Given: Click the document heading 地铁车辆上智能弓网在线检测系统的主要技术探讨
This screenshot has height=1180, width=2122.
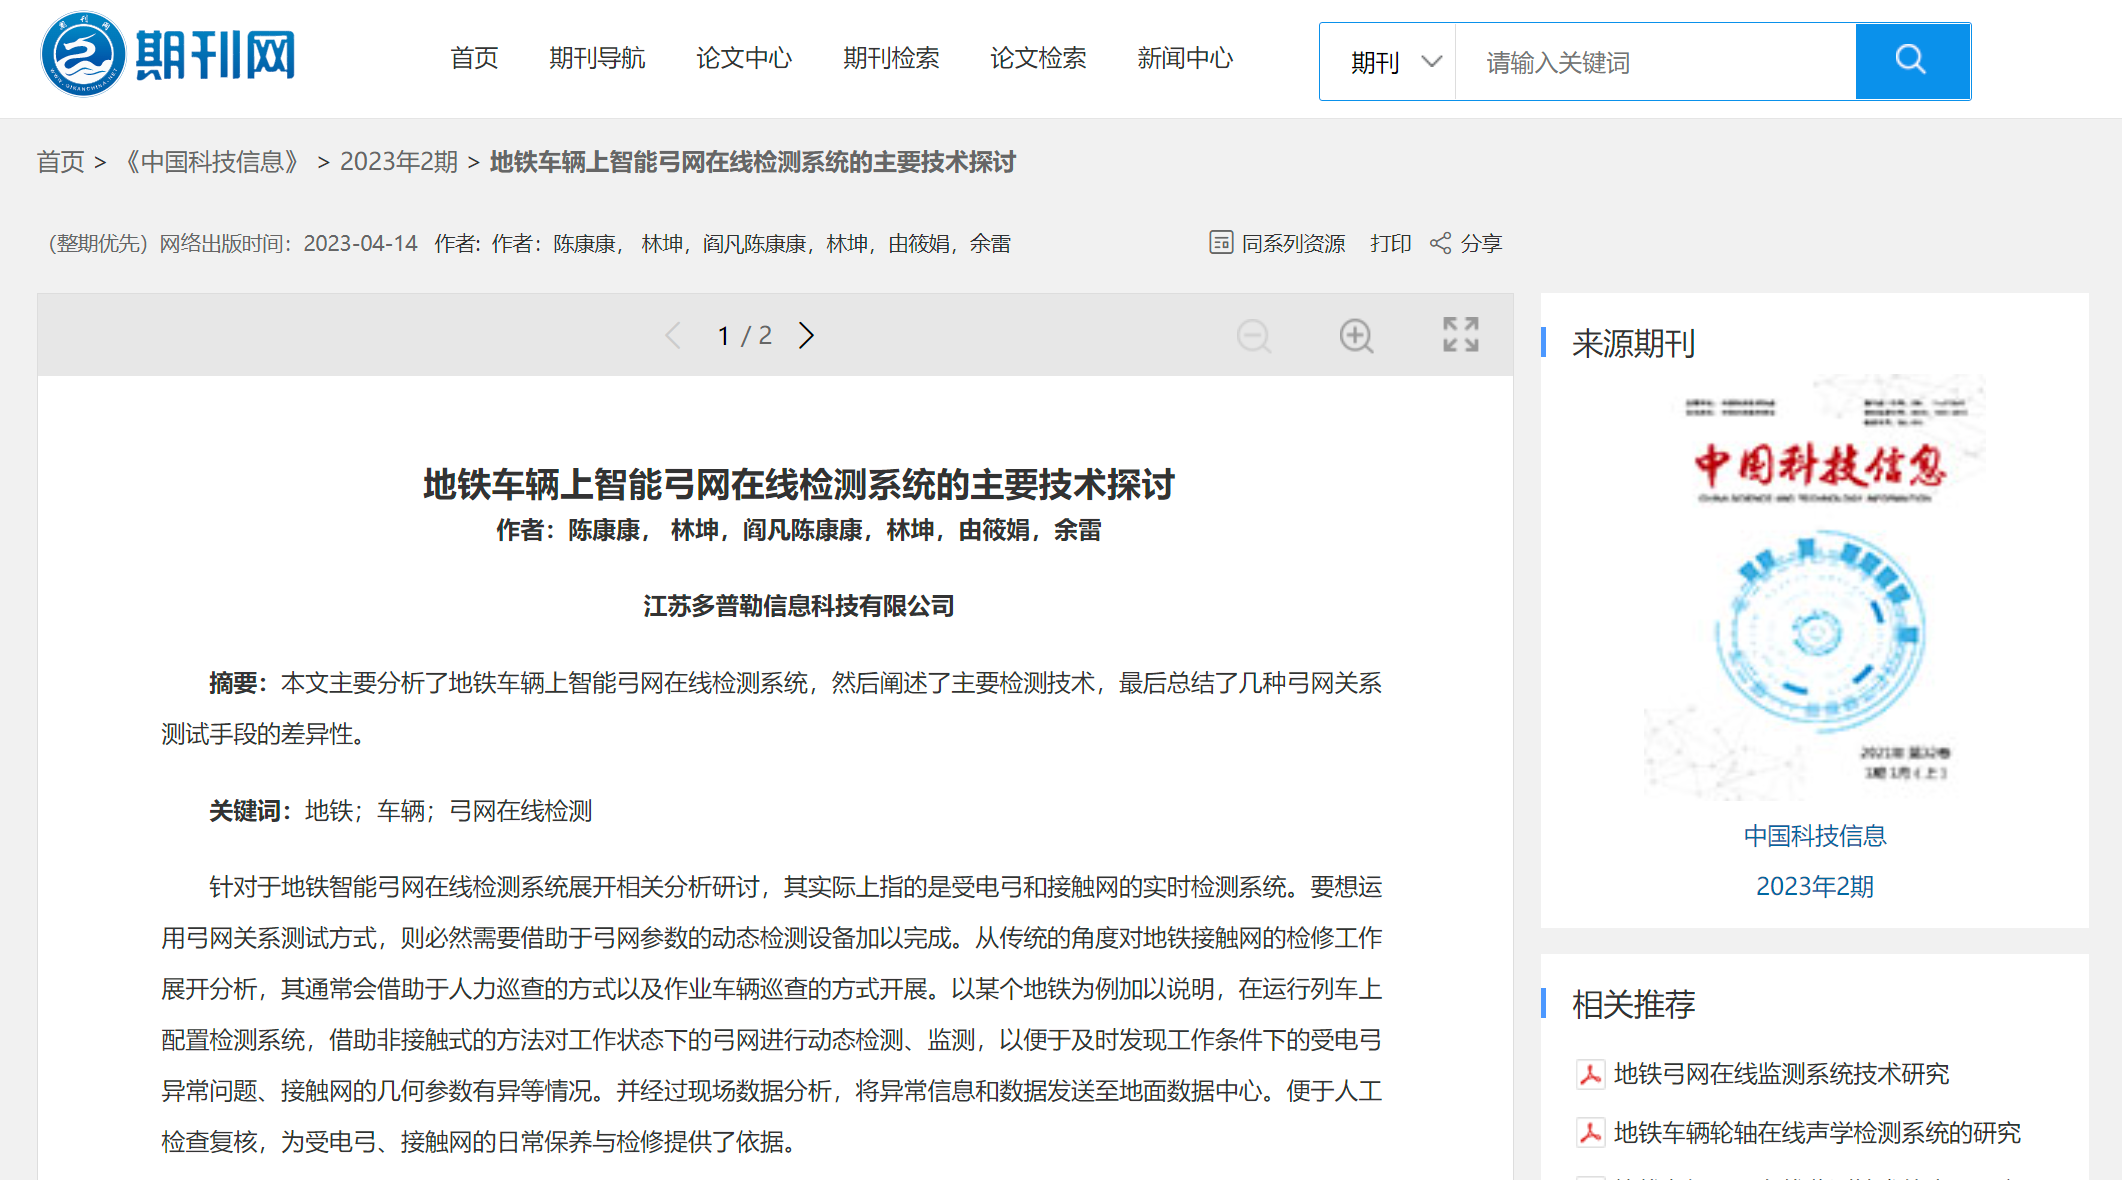Looking at the screenshot, I should point(799,485).
